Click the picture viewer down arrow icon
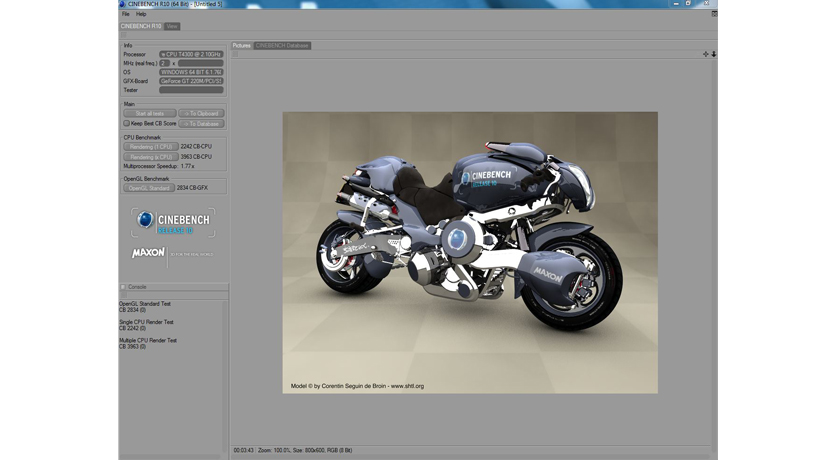 pyautogui.click(x=713, y=54)
